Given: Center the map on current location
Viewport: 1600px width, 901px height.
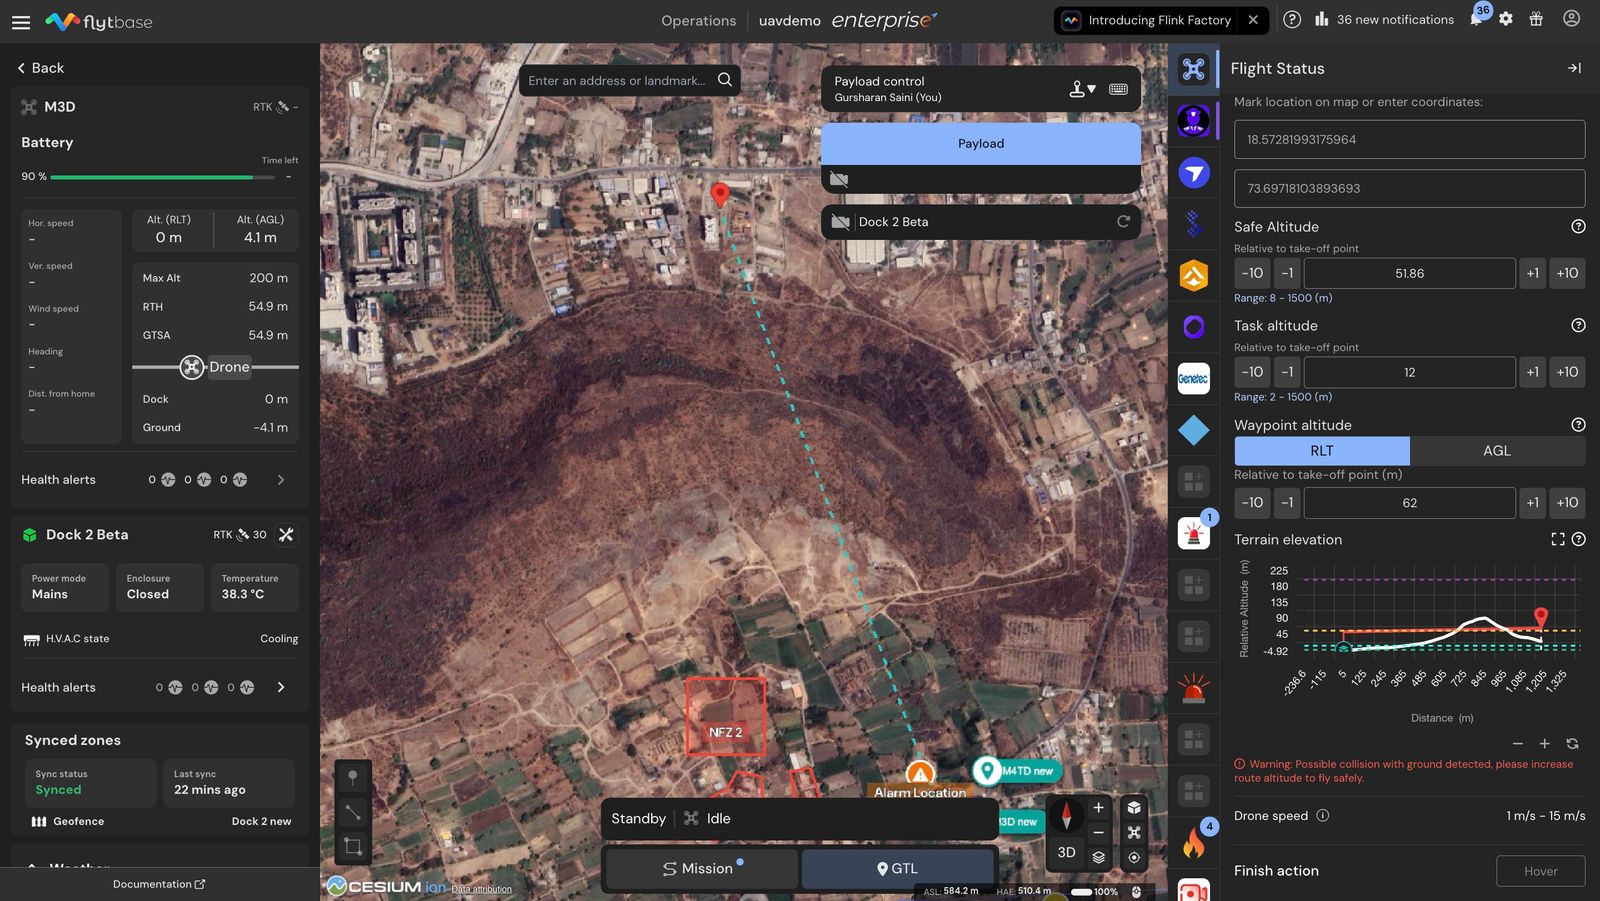Looking at the screenshot, I should coord(1134,857).
